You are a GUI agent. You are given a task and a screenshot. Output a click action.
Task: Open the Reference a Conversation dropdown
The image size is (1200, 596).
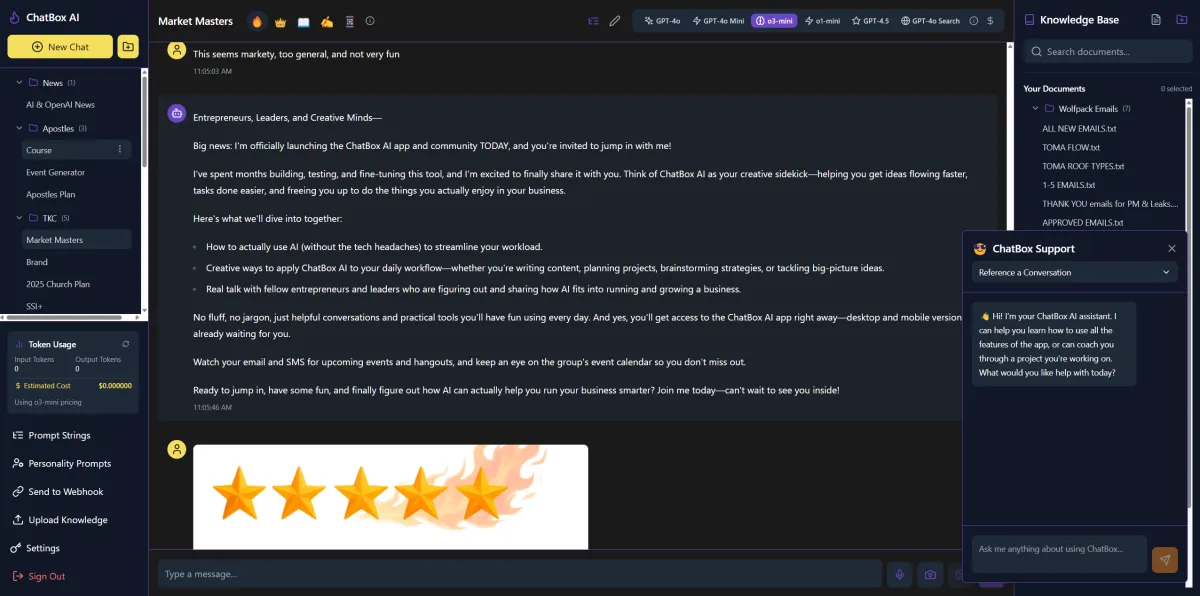[x=1074, y=272]
